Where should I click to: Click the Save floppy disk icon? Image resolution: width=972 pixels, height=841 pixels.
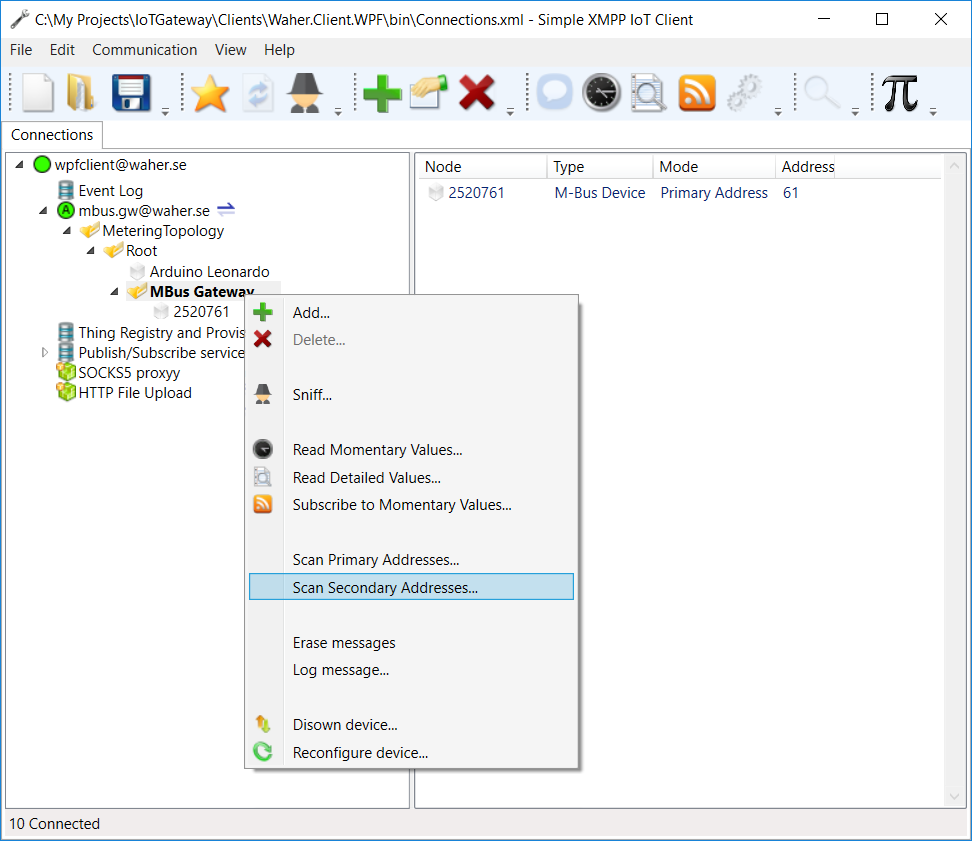coord(131,93)
